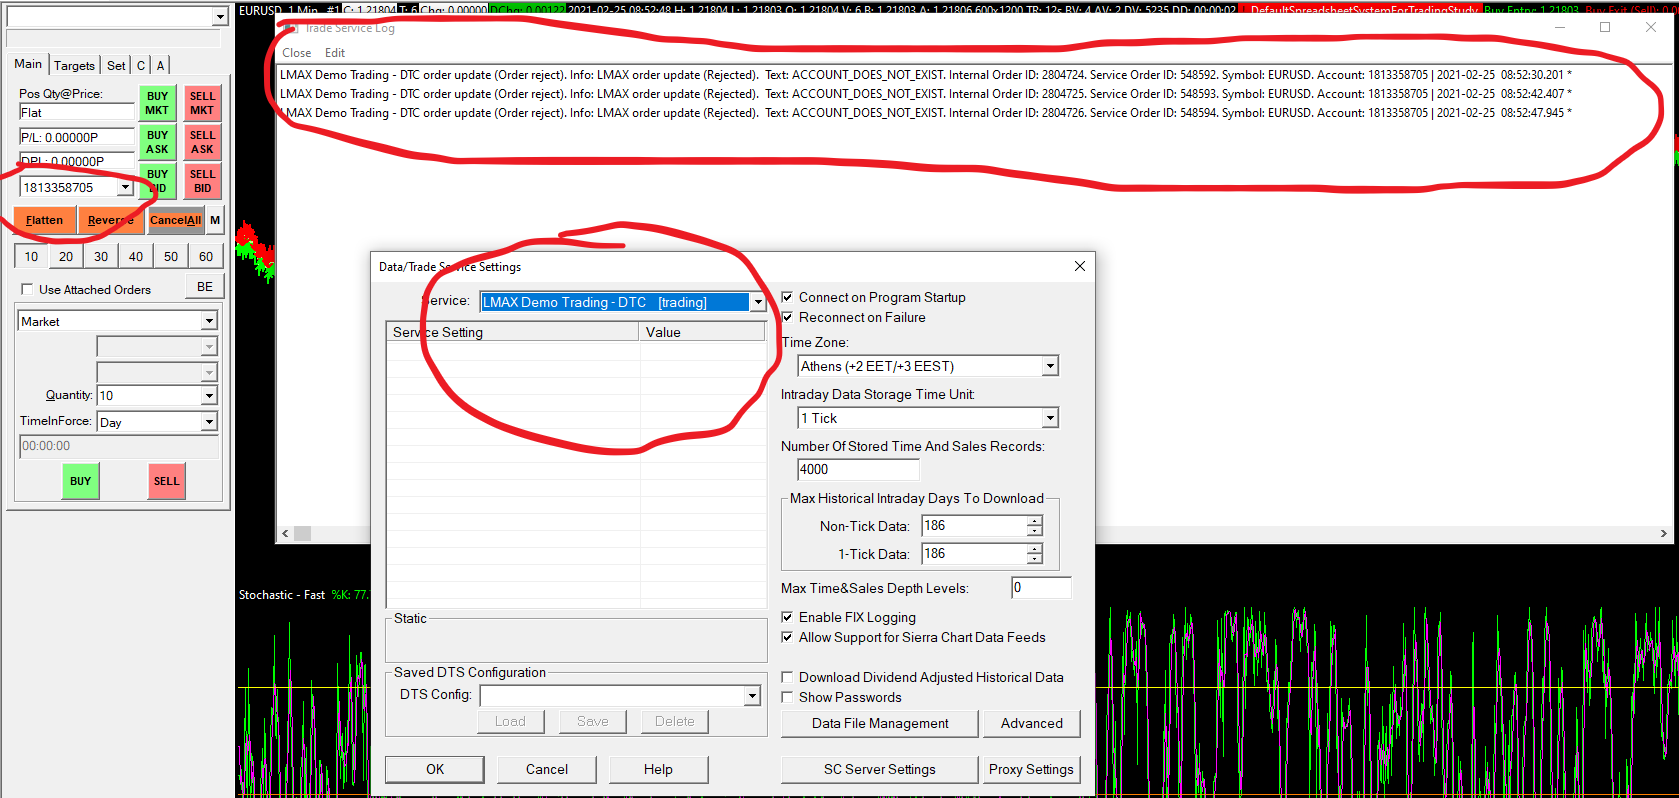Enable Use Attached Orders in trade window
This screenshot has height=798, width=1679.
point(27,289)
